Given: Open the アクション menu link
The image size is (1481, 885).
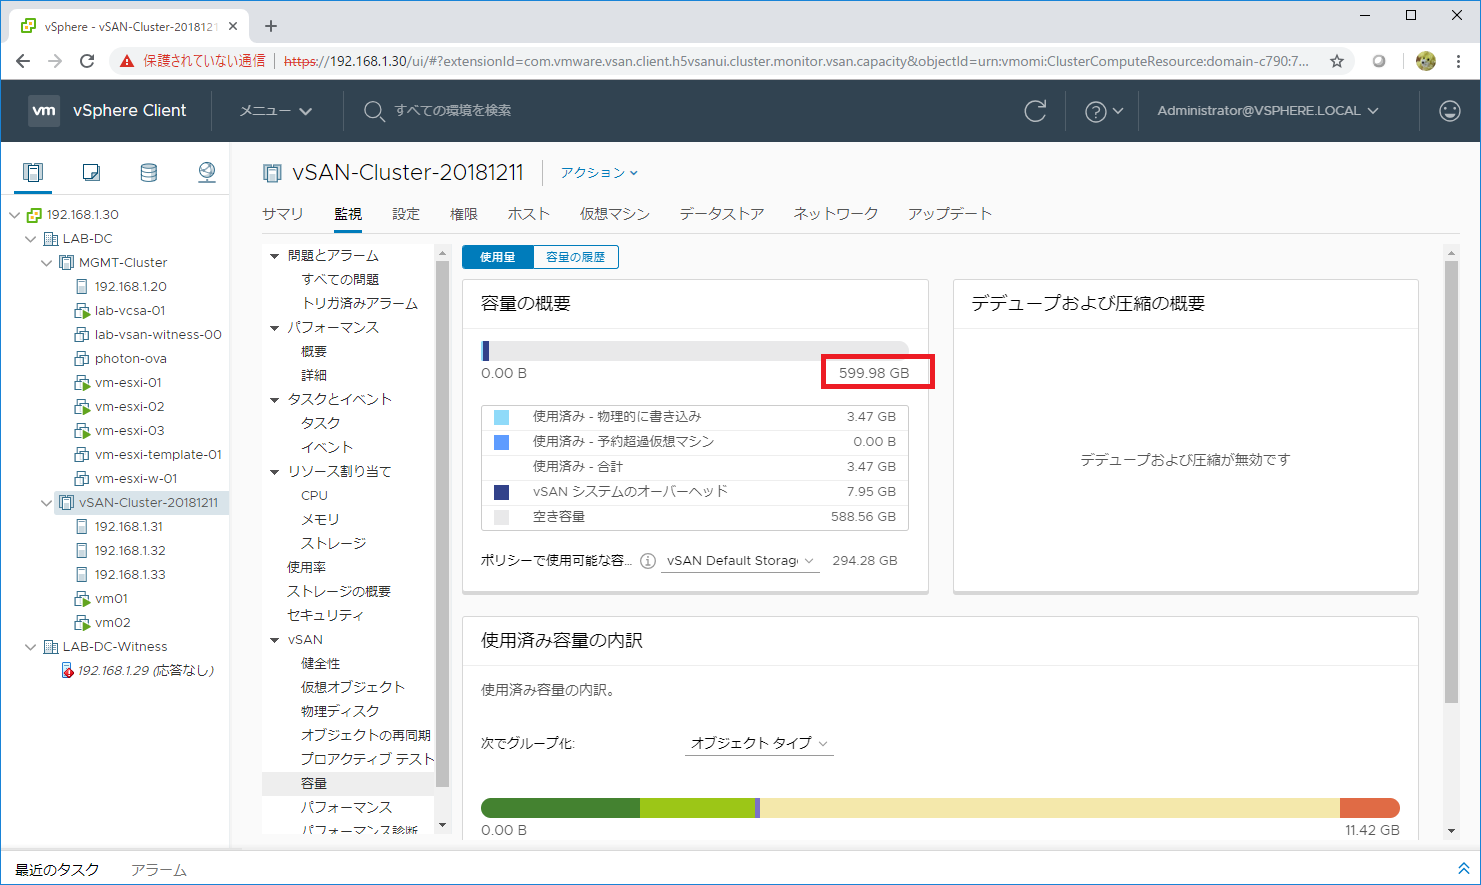Looking at the screenshot, I should pos(598,173).
